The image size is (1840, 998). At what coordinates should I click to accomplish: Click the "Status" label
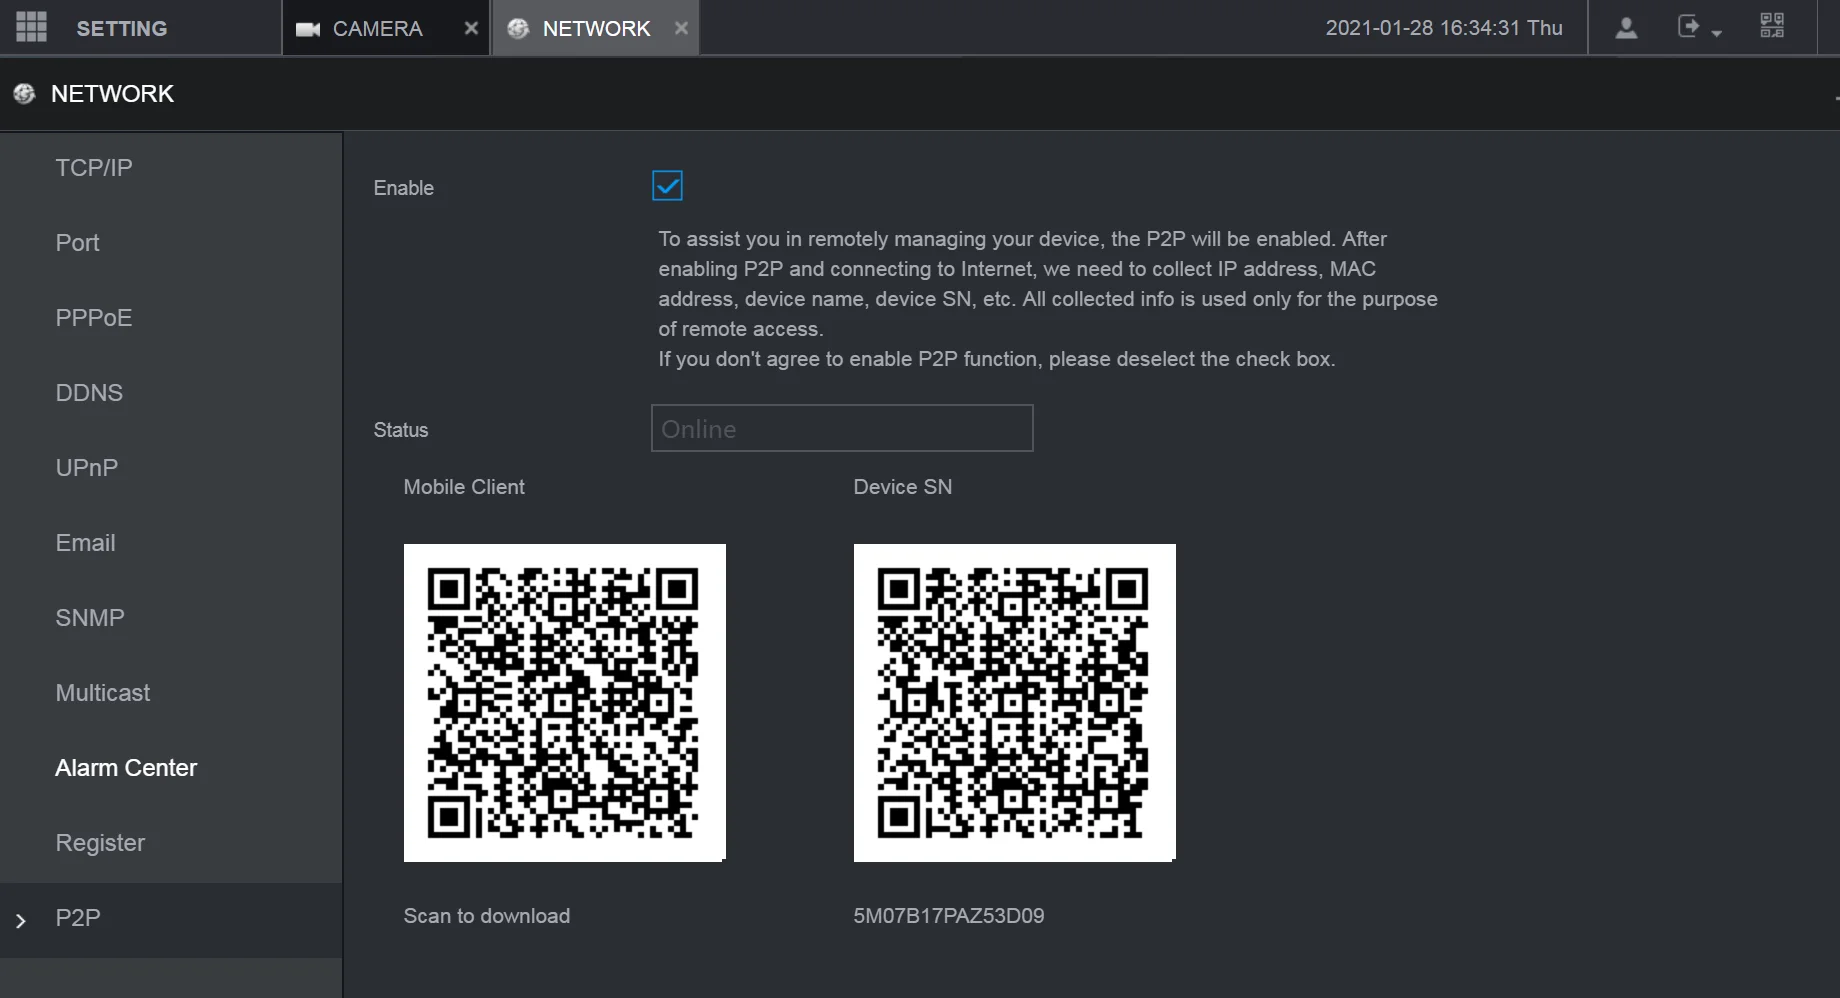click(401, 430)
